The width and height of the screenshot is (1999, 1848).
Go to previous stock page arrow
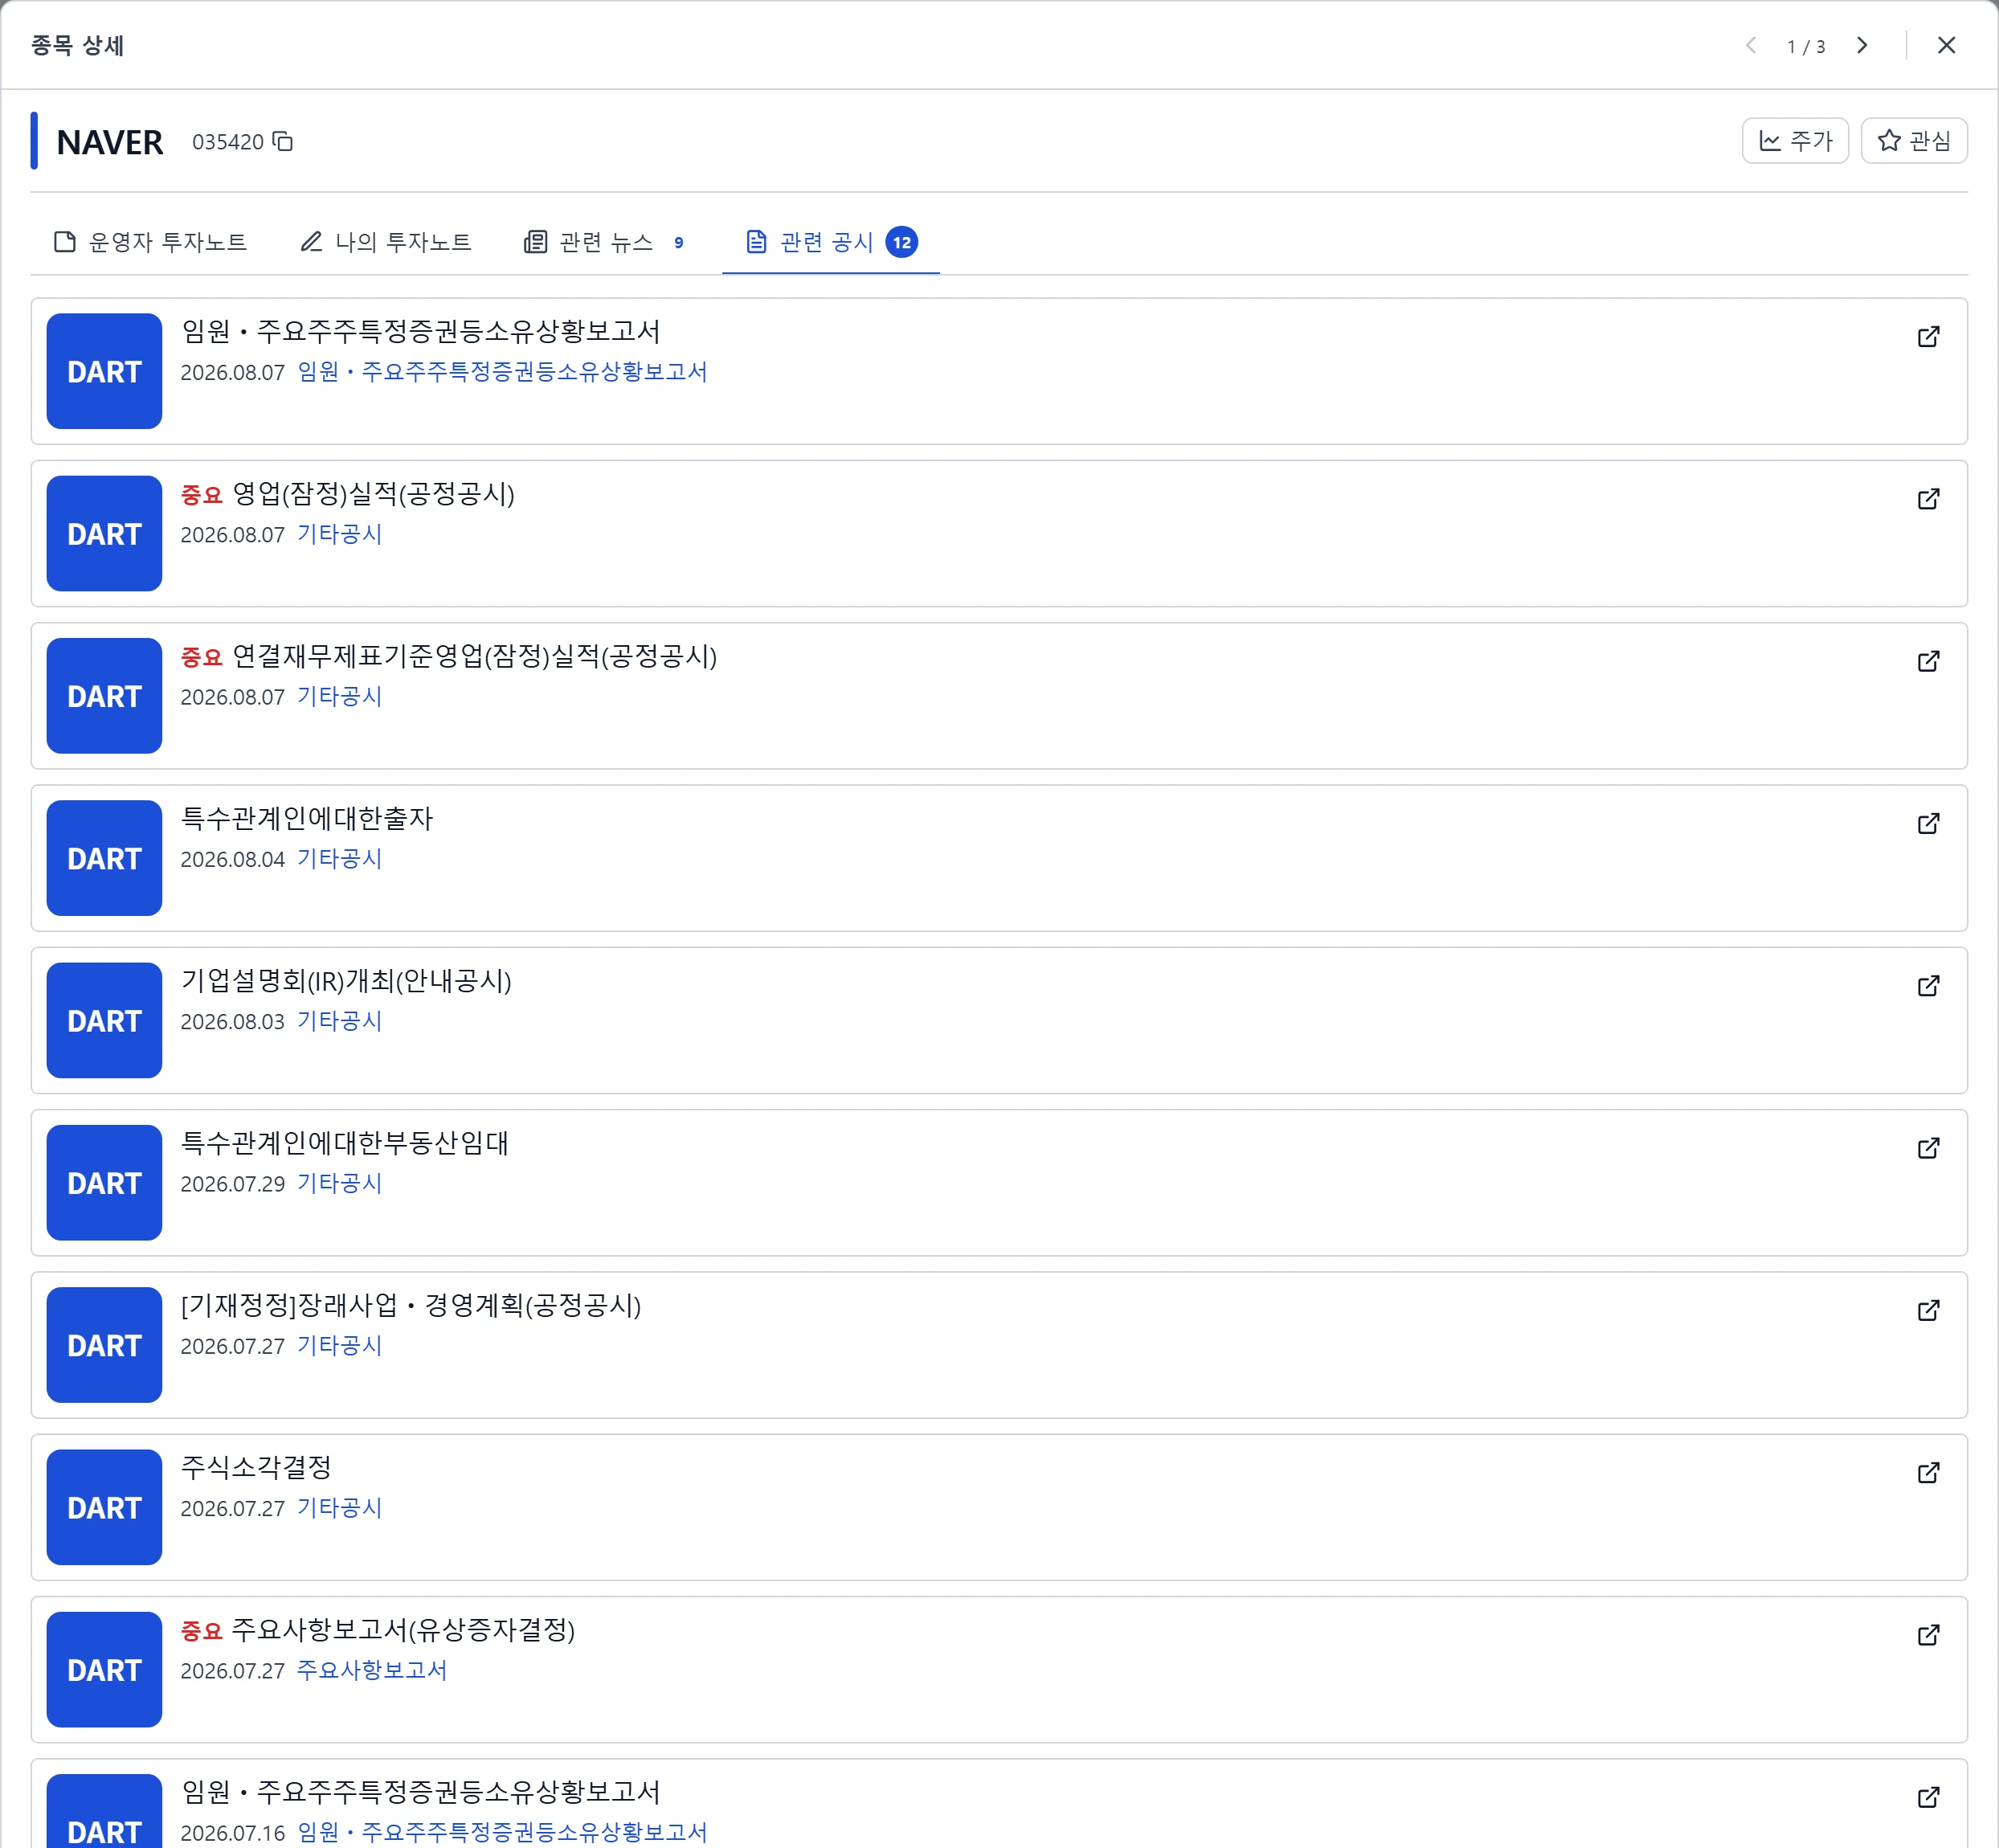(x=1750, y=46)
